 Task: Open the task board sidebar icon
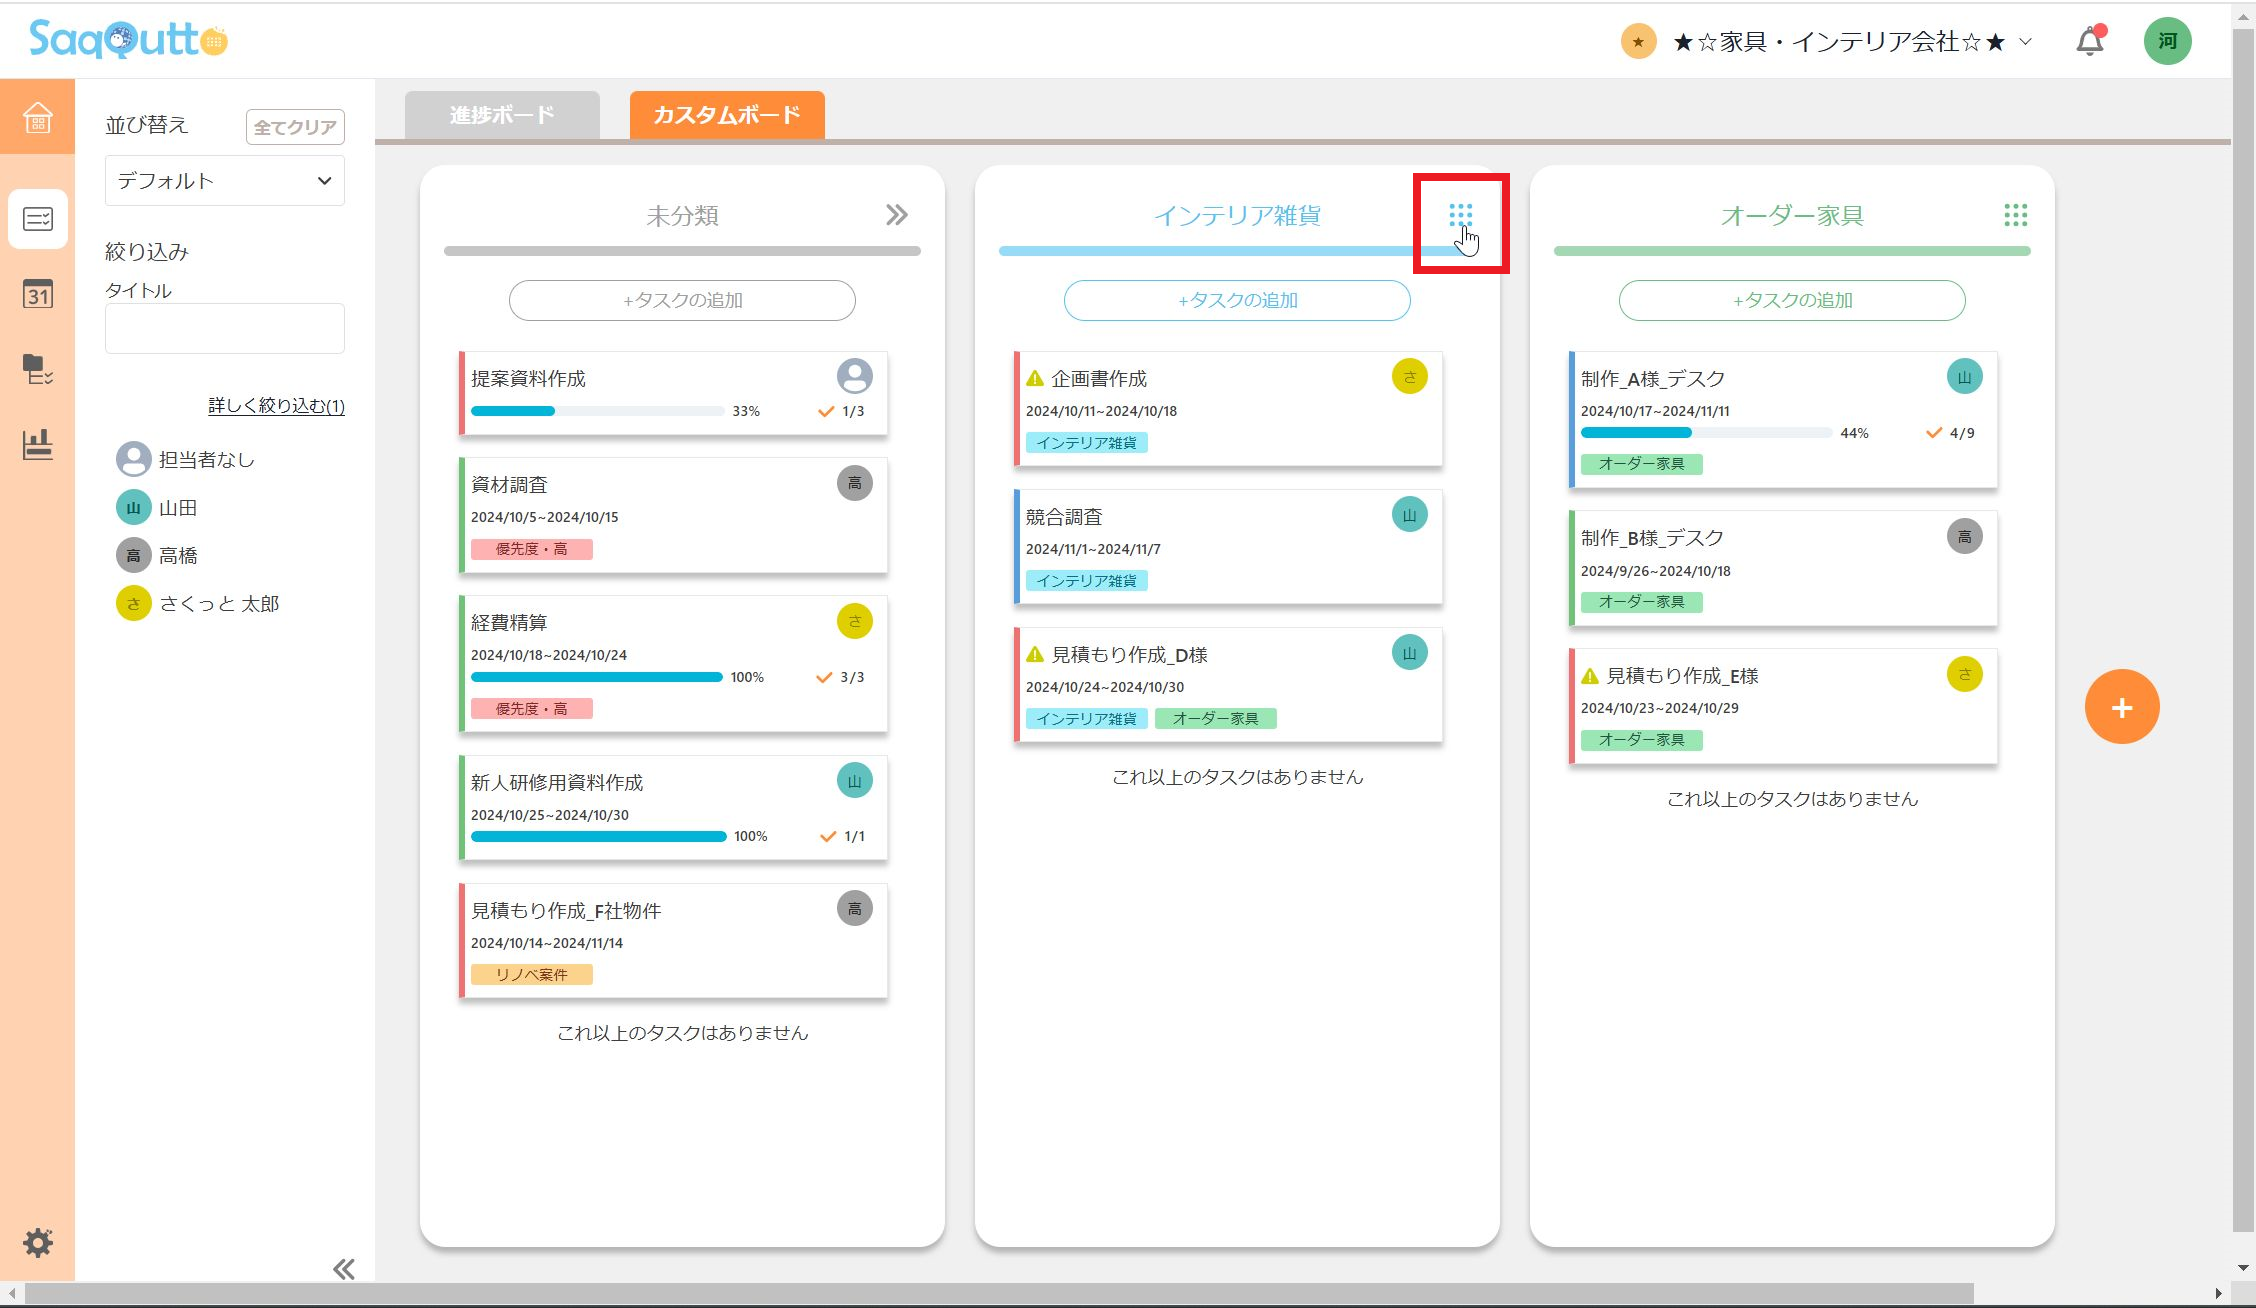(37, 218)
